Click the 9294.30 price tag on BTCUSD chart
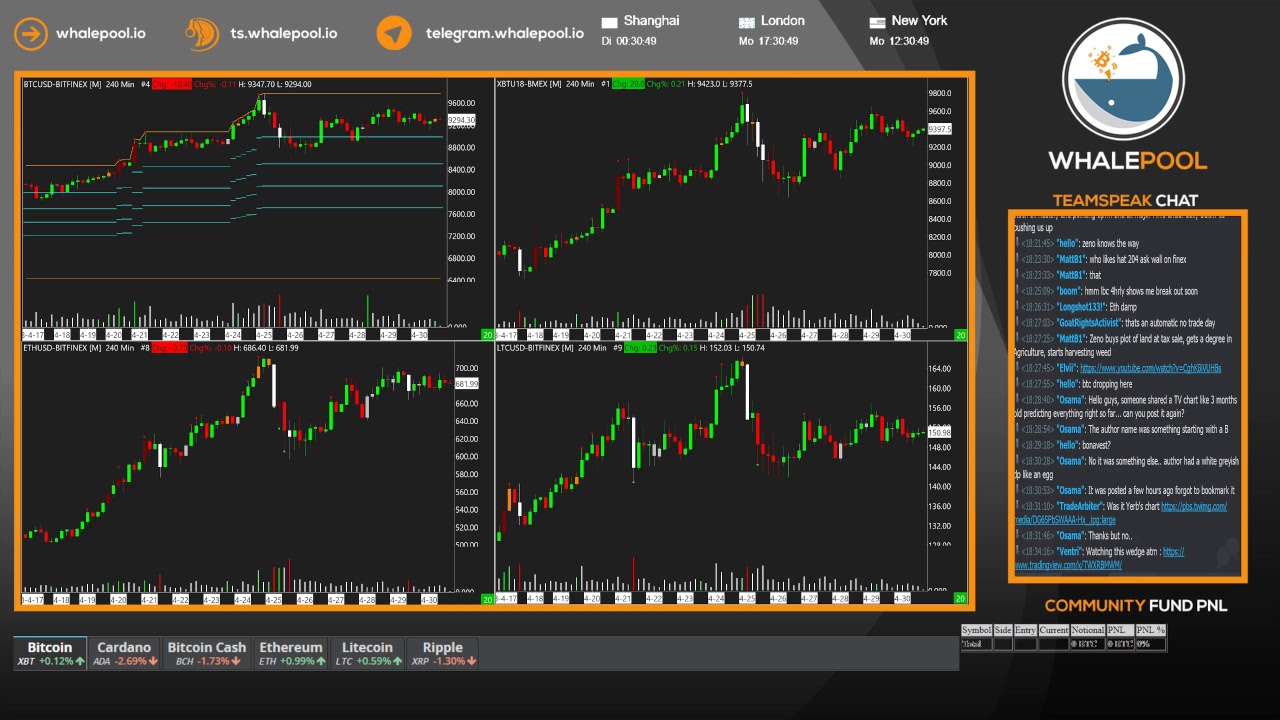 pyautogui.click(x=461, y=120)
